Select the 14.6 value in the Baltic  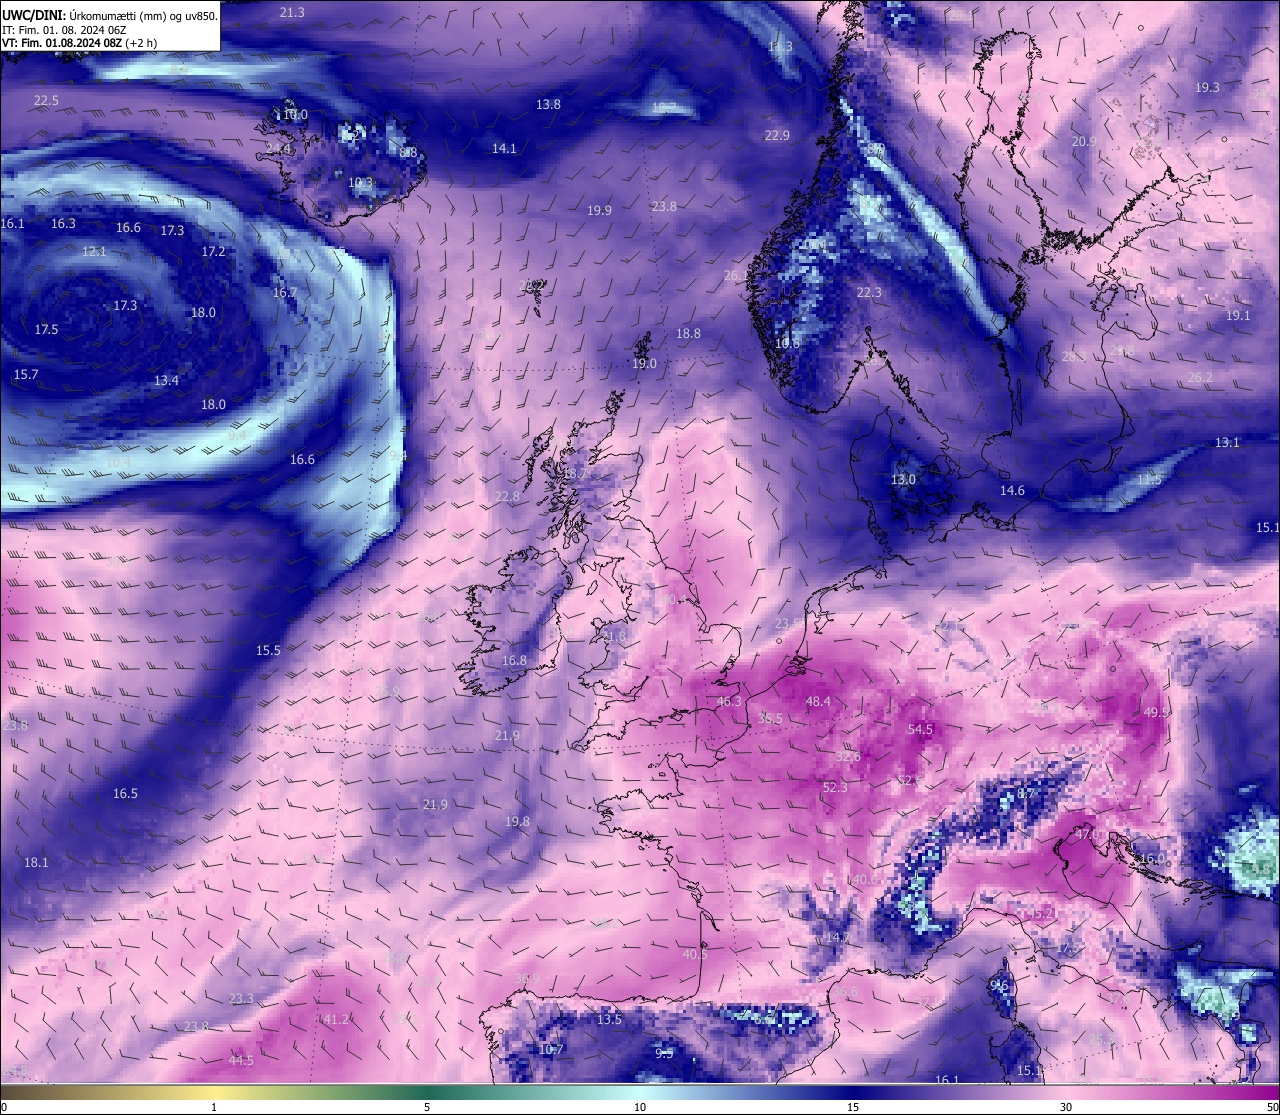click(1012, 490)
